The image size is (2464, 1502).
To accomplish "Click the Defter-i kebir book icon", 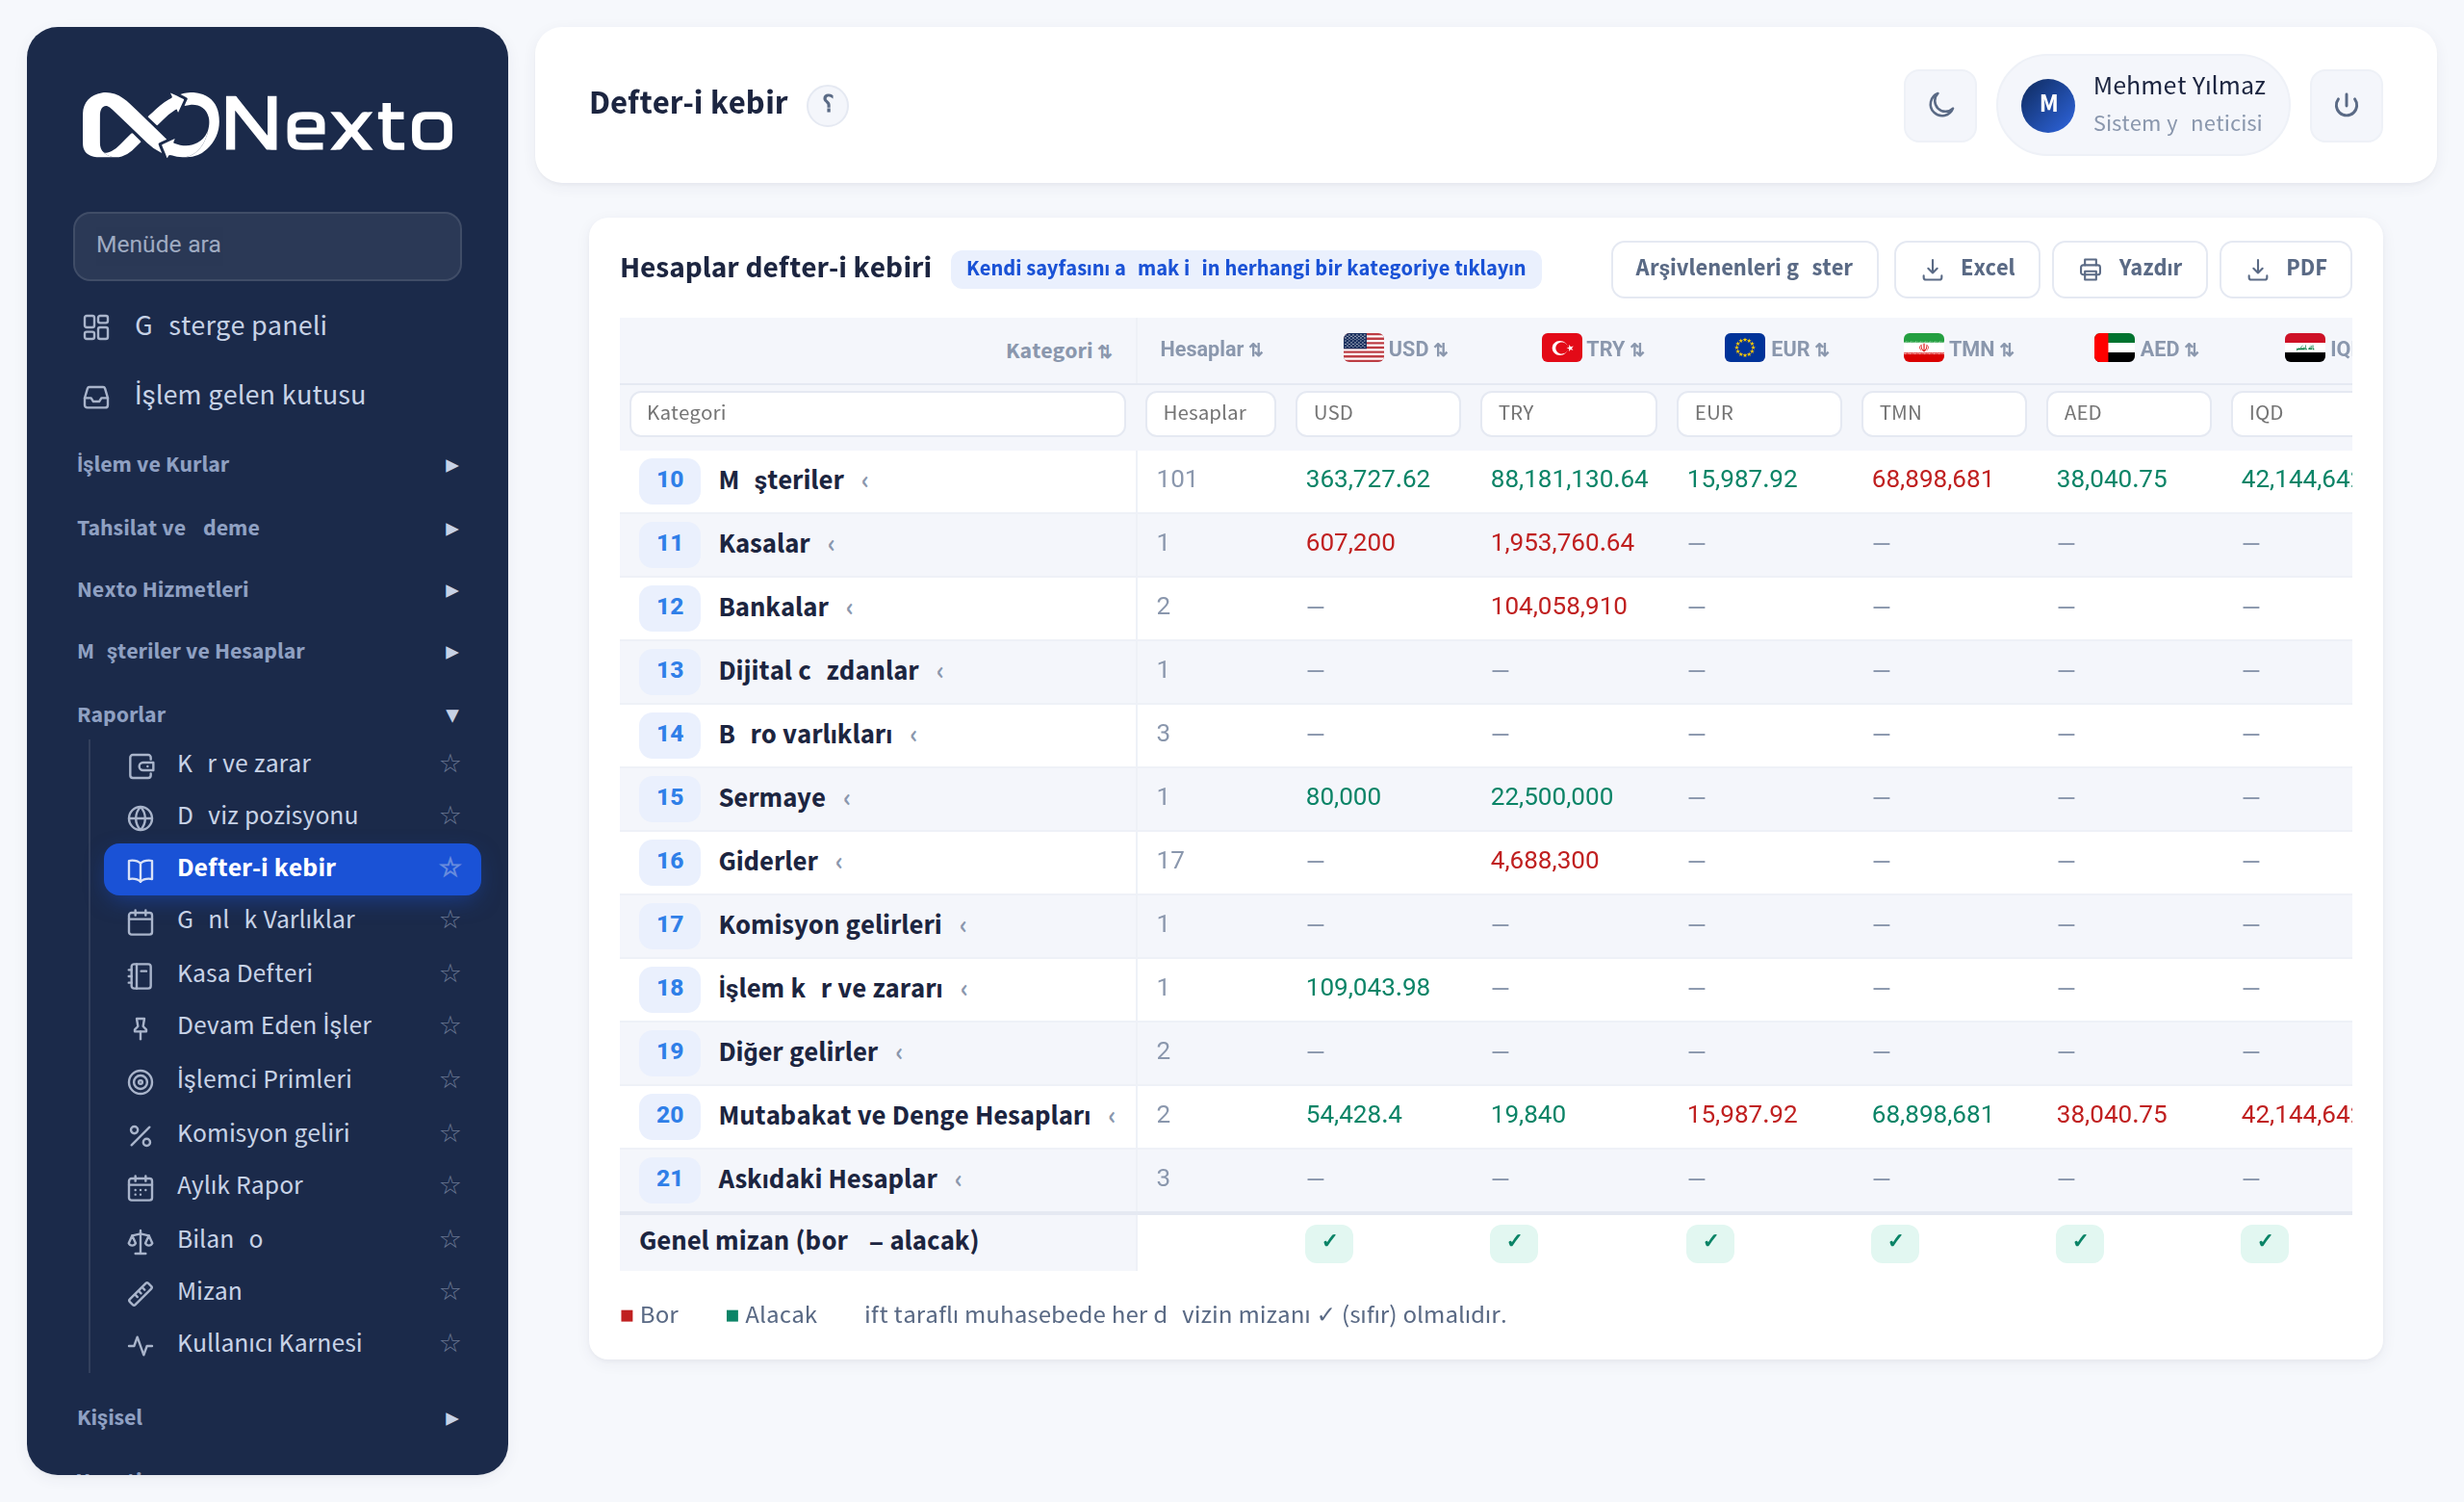I will pos(141,869).
